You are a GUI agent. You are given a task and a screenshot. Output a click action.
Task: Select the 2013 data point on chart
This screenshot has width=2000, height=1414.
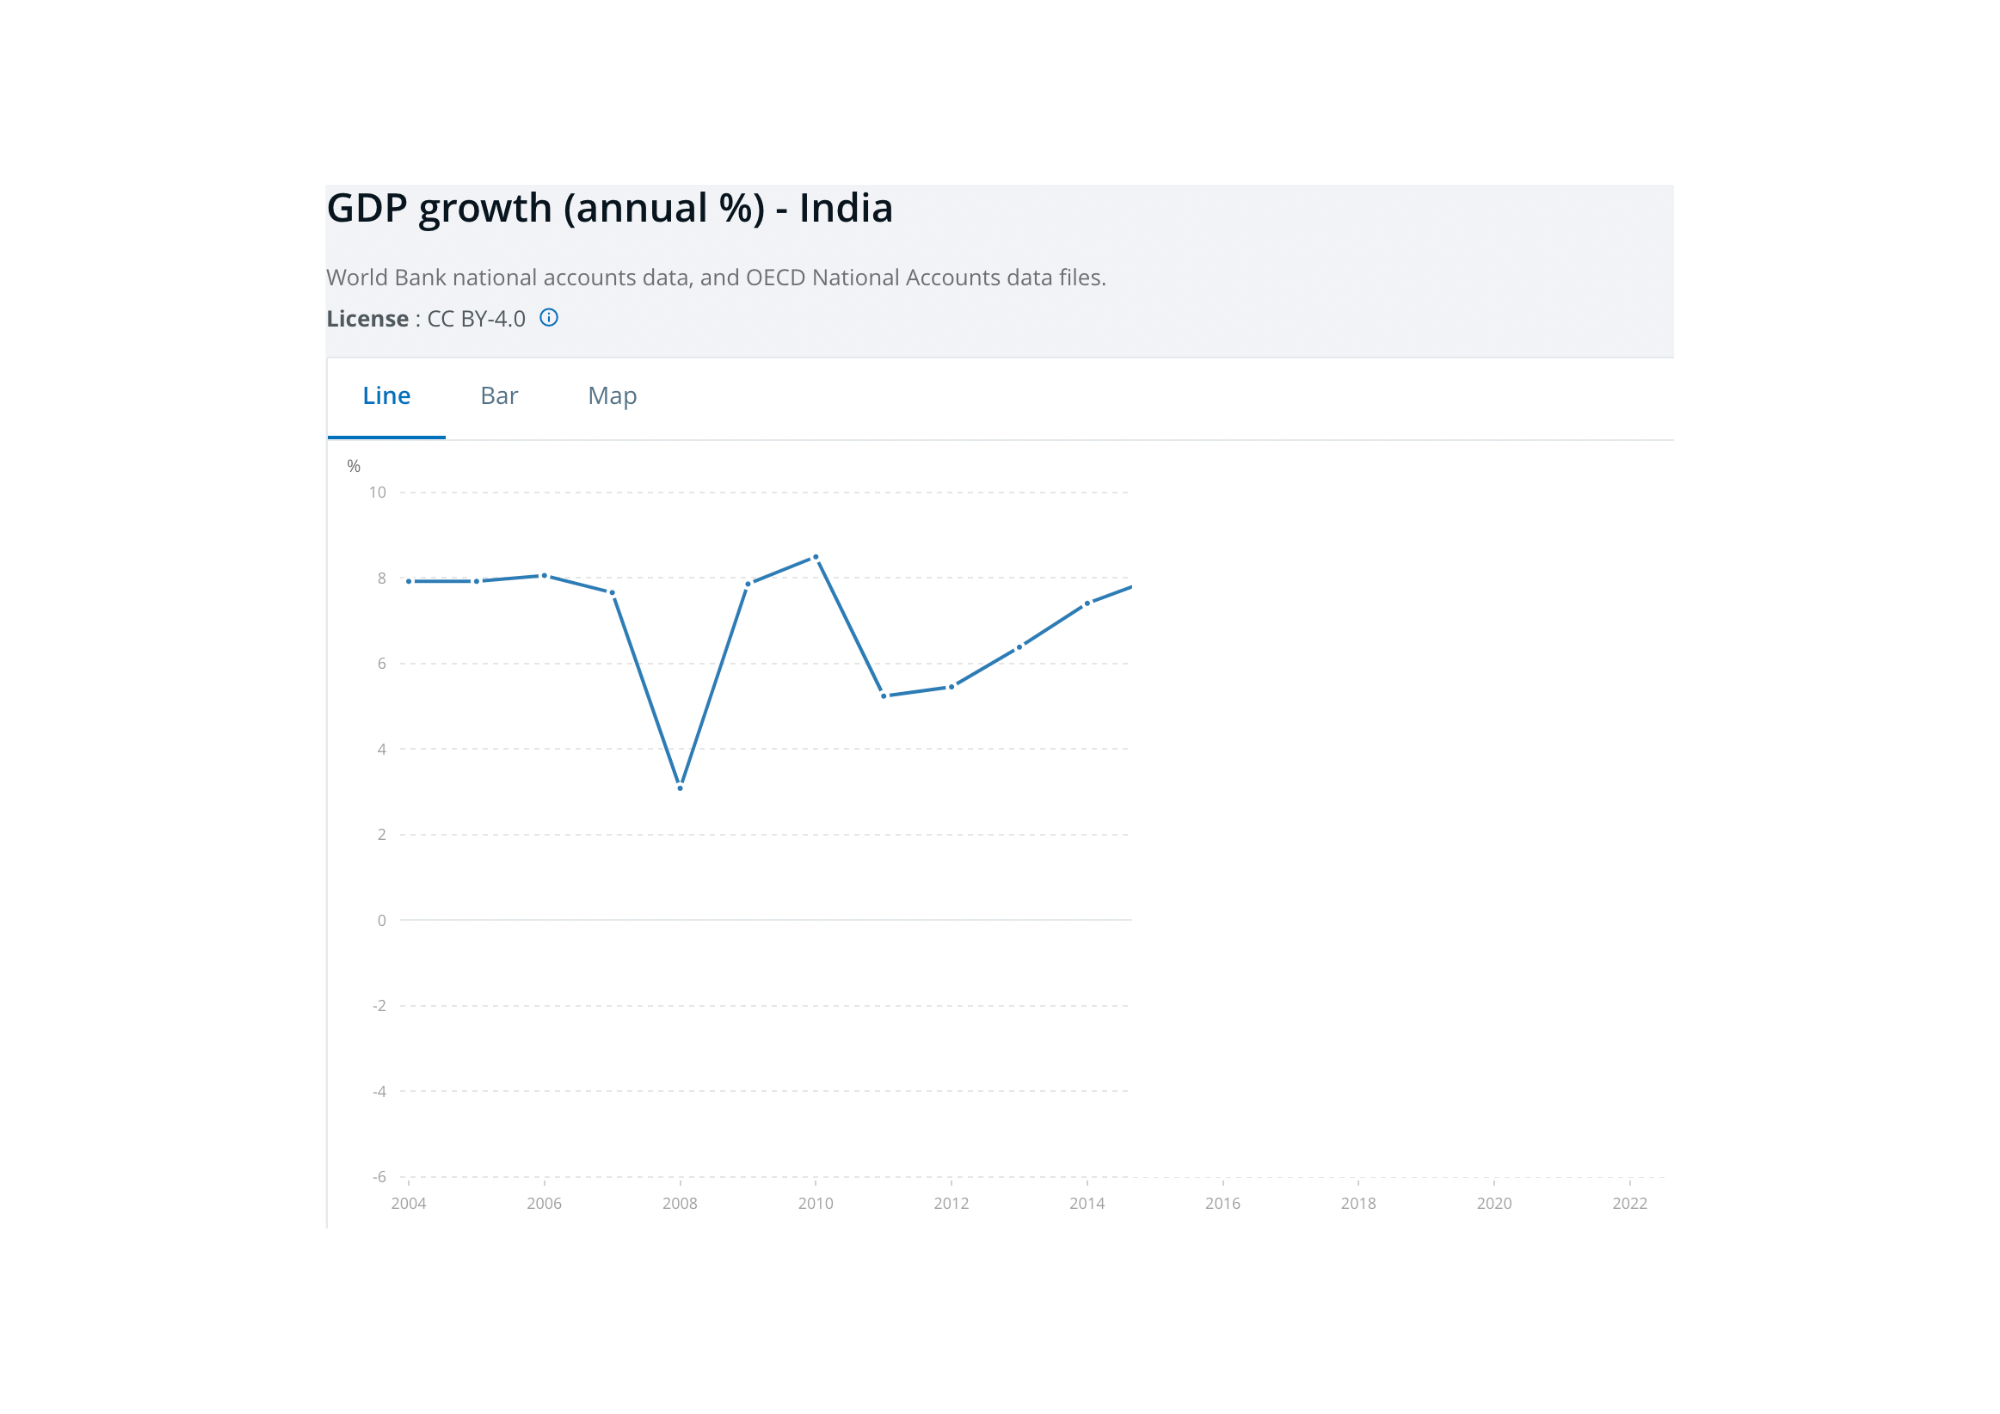point(1019,648)
